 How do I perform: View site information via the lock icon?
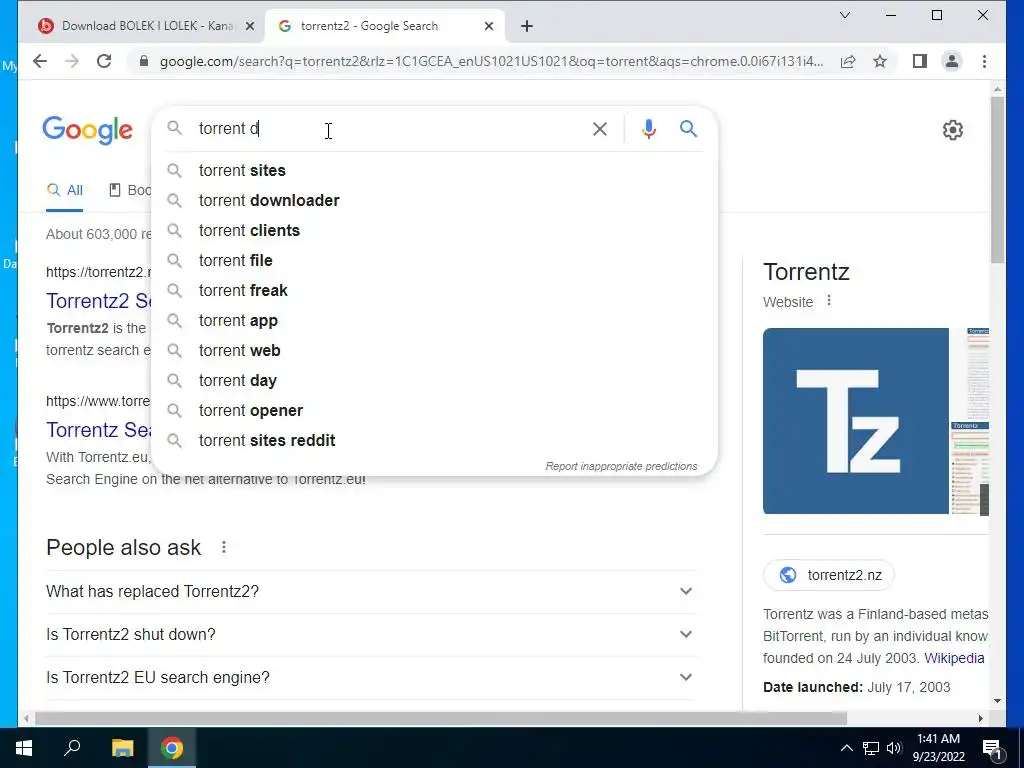(144, 61)
